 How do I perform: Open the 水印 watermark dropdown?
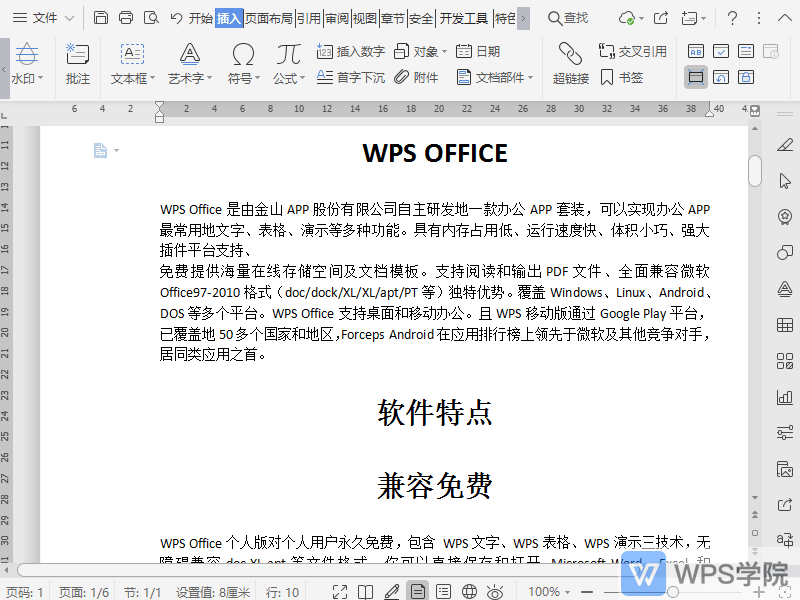[x=27, y=64]
